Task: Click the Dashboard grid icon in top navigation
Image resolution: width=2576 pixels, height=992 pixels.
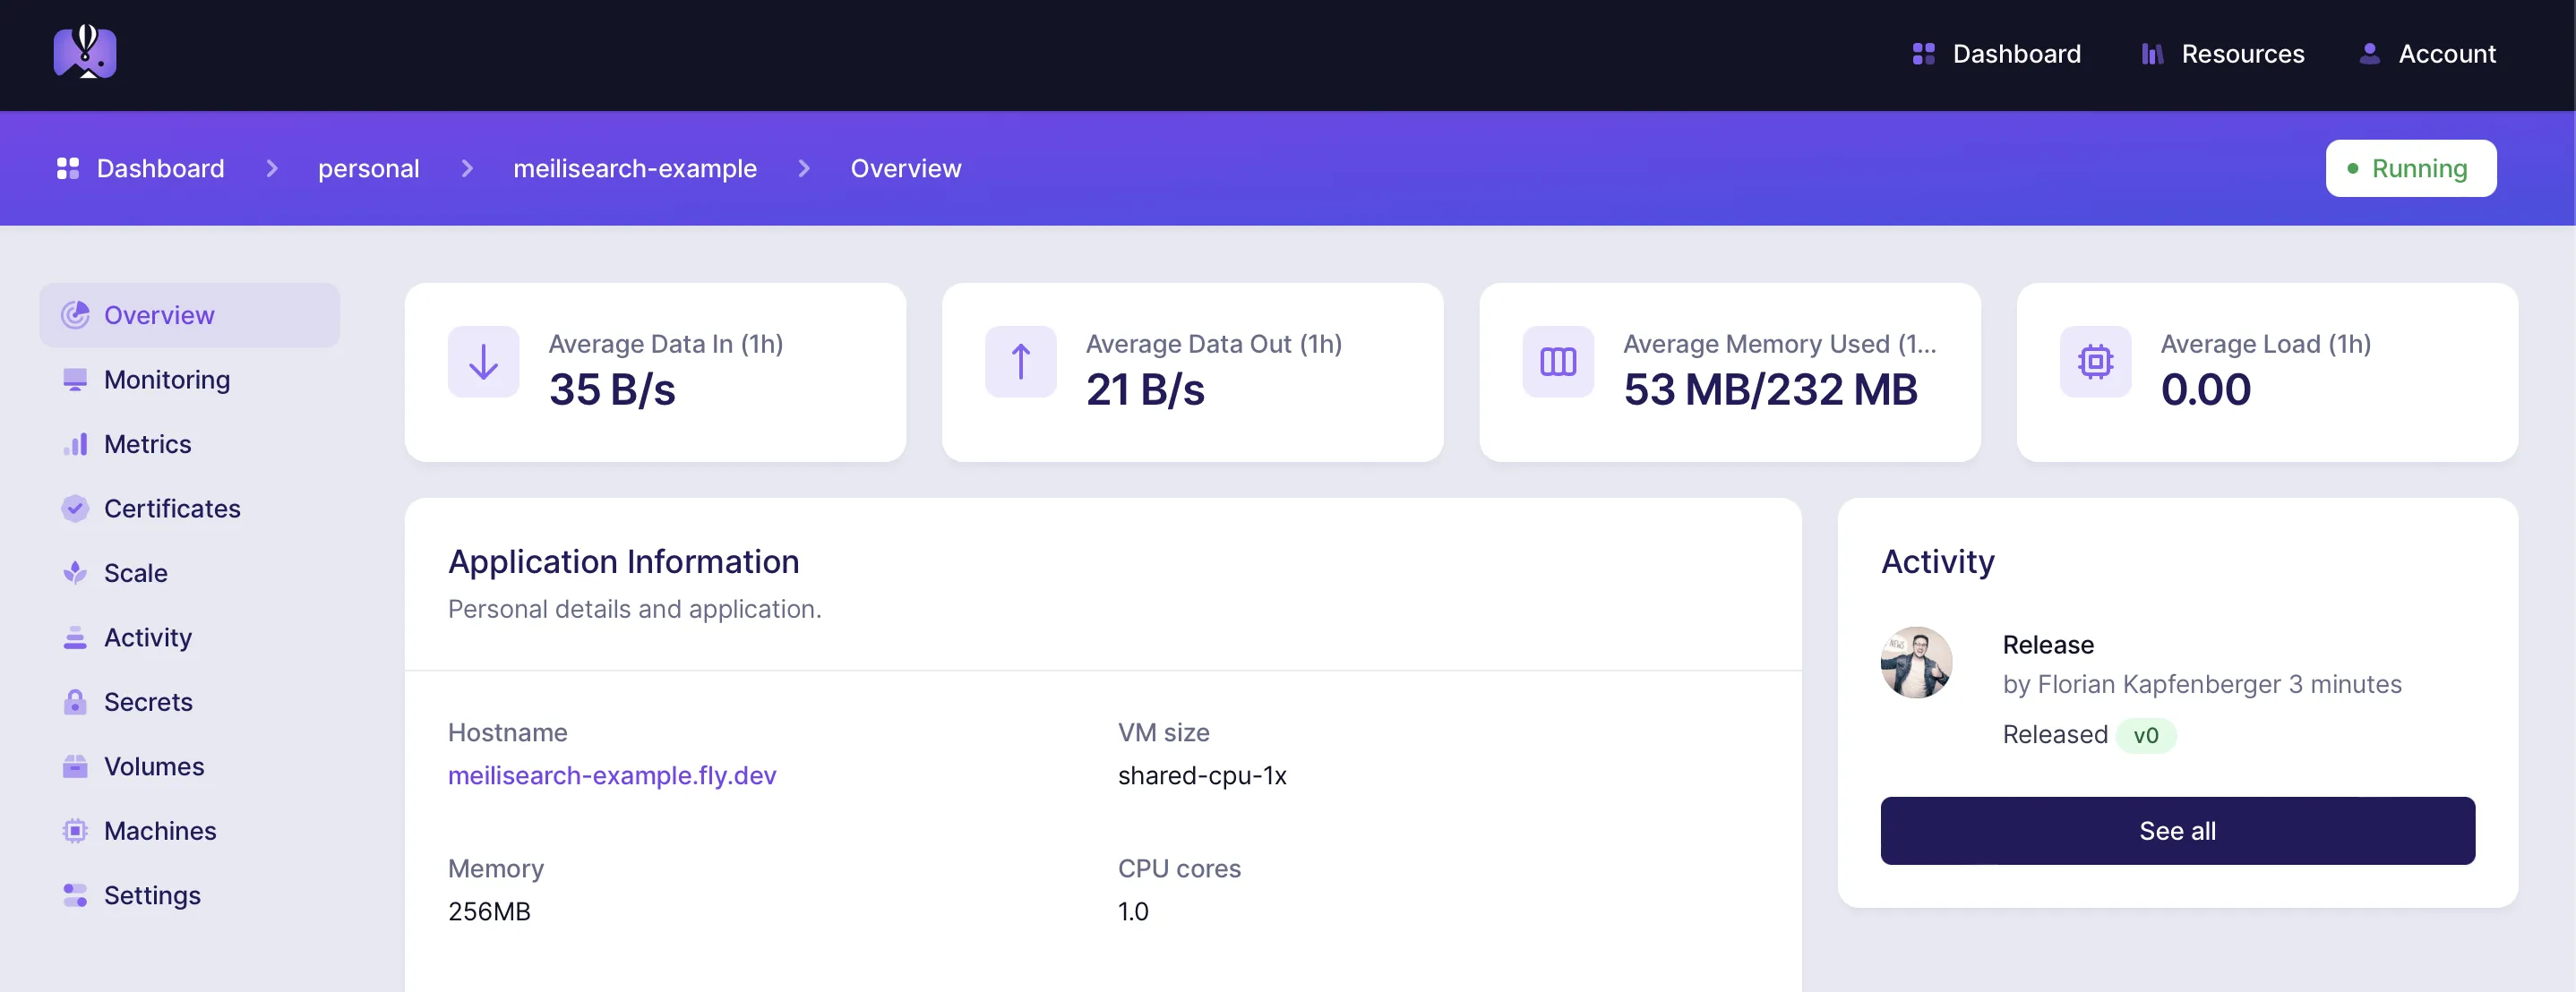Action: click(1923, 54)
